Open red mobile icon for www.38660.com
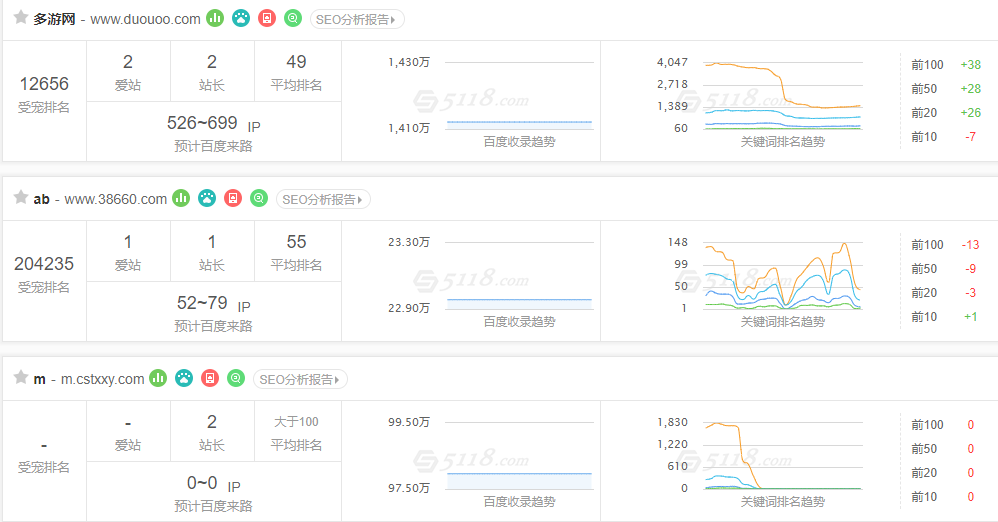 coord(233,199)
